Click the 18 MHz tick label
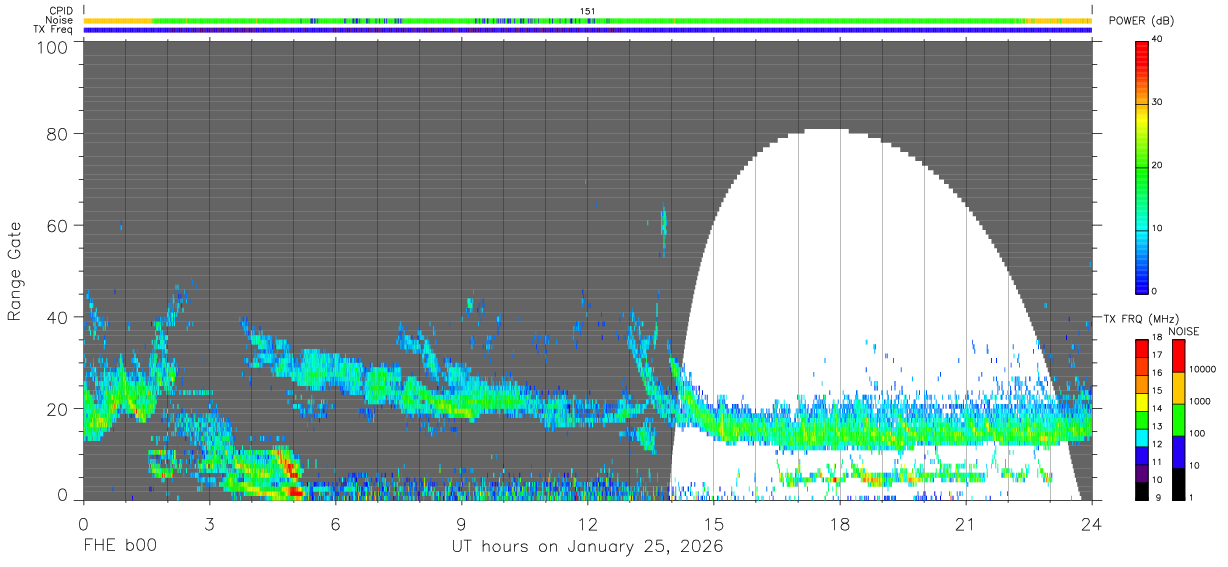 (x=1156, y=338)
